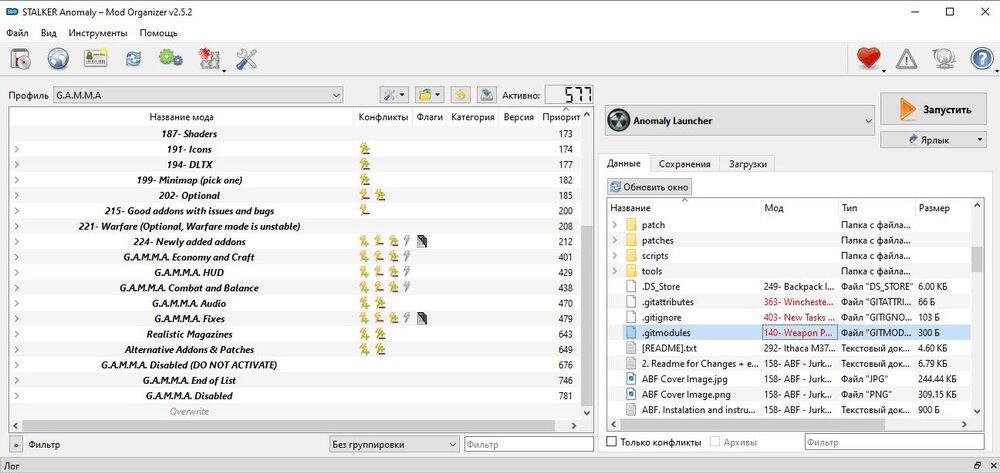1000x474 pixels.
Task: Open the Ярлык shortcut dropdown
Action: coord(934,139)
